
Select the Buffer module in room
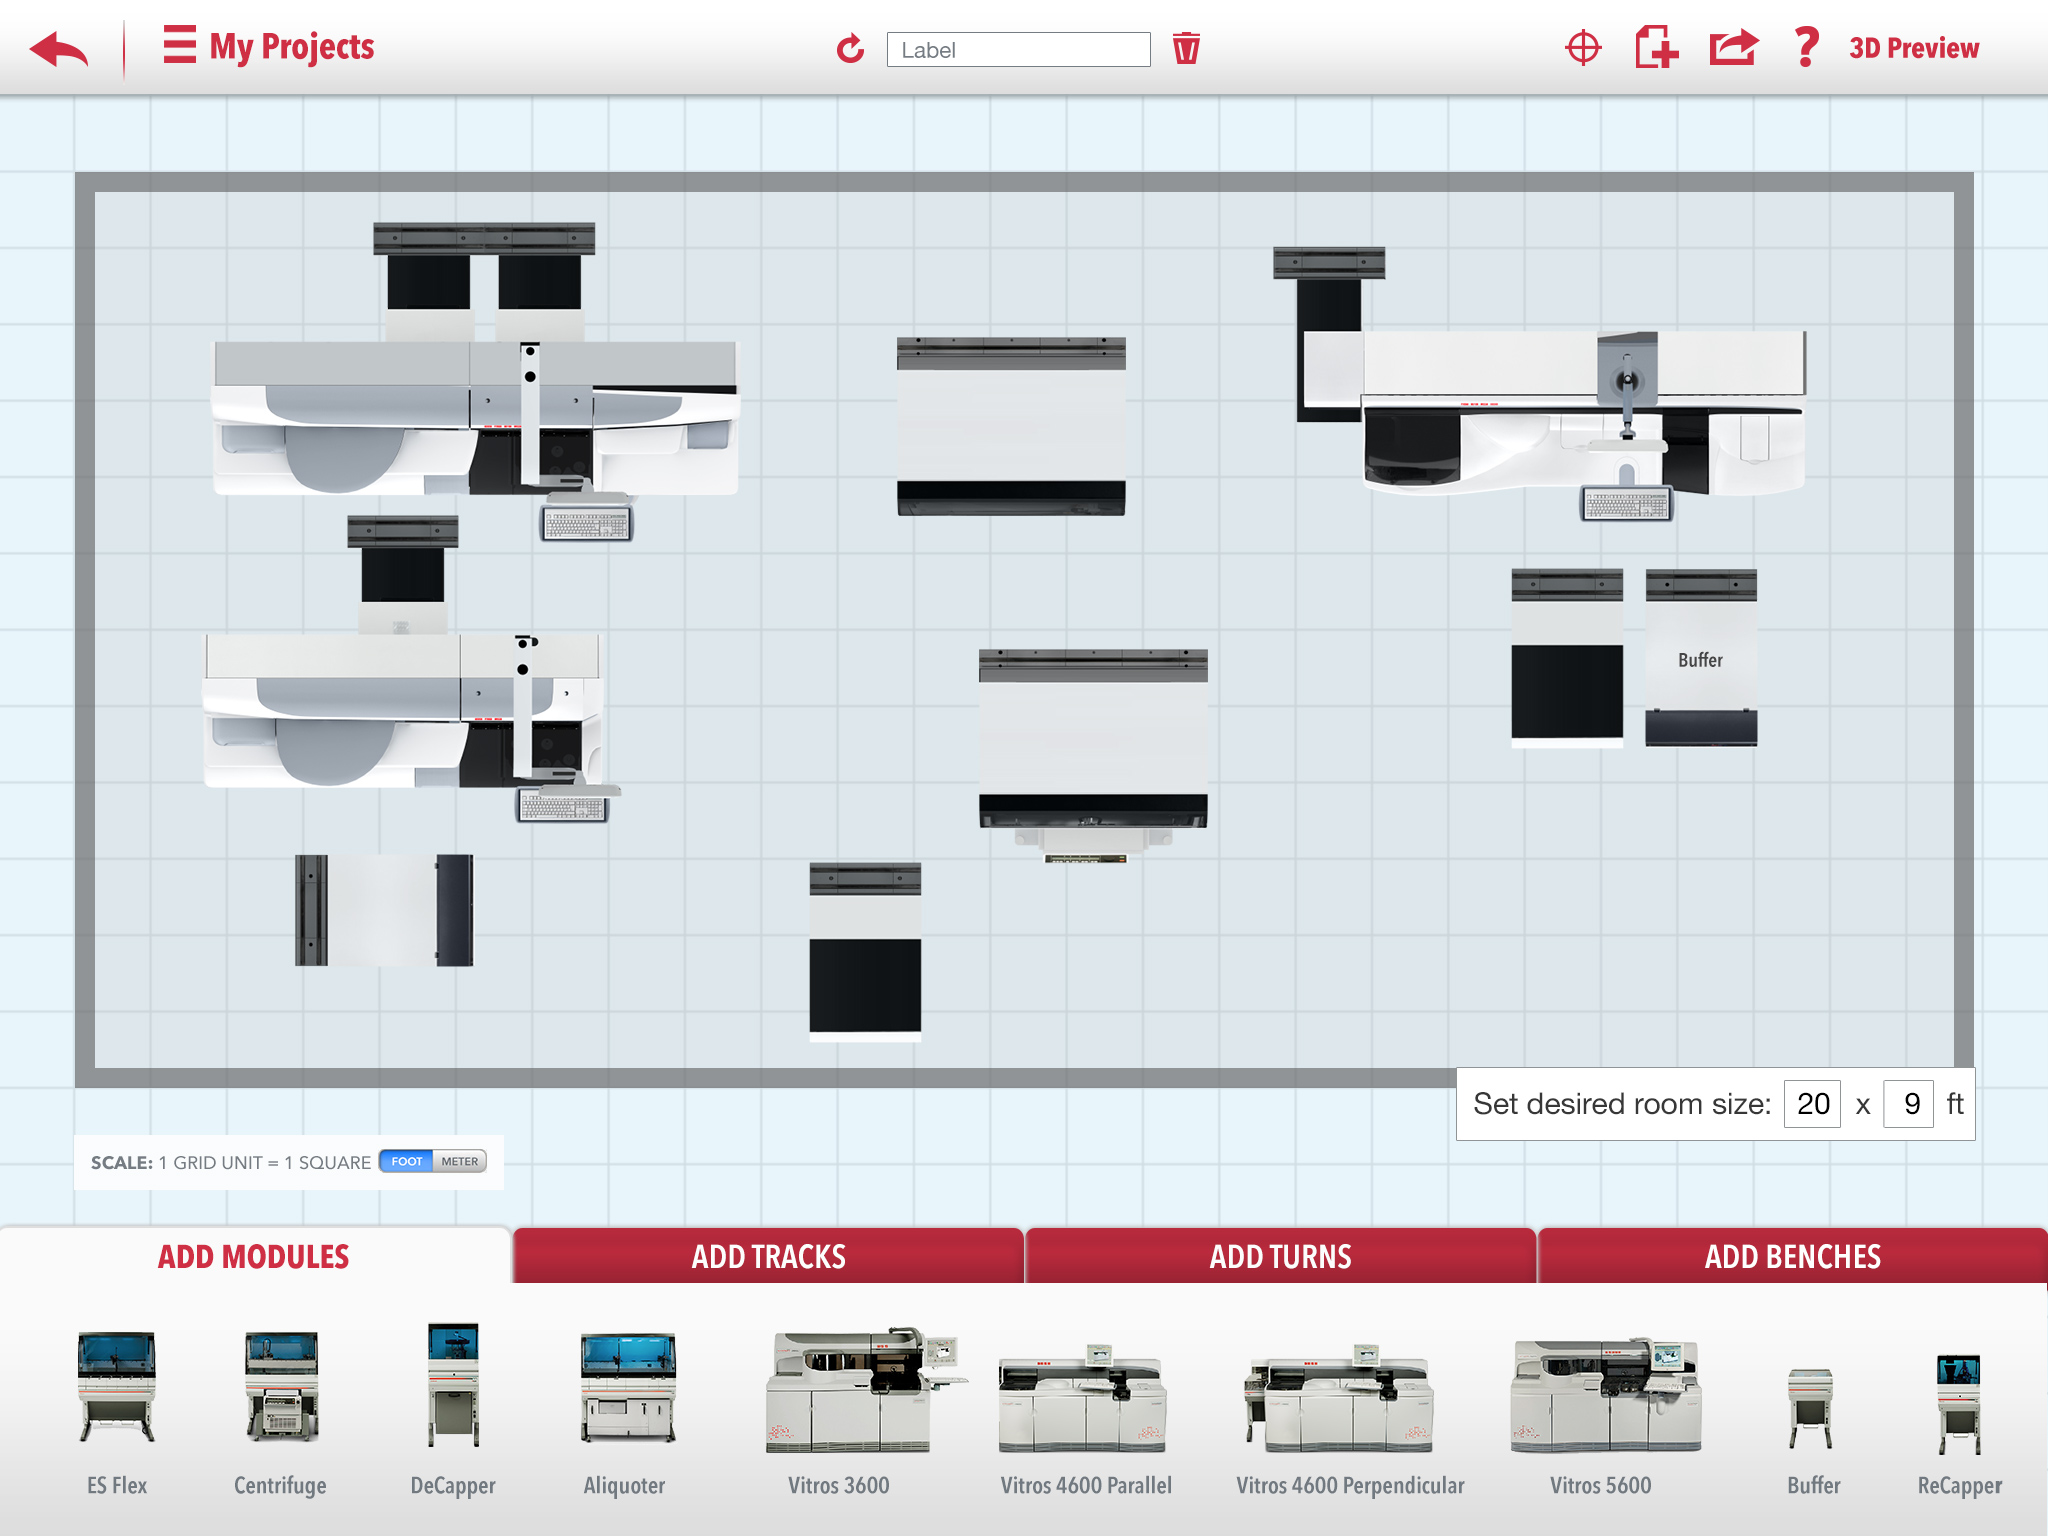pyautogui.click(x=1701, y=660)
